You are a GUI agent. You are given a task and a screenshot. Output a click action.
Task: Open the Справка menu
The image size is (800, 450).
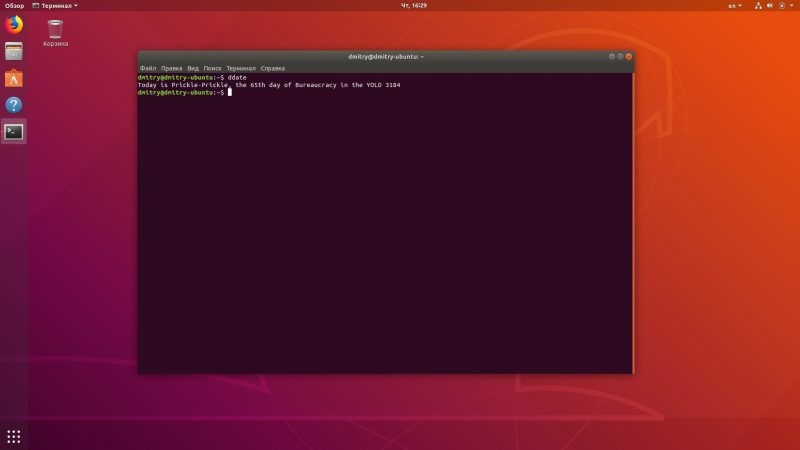[272, 68]
